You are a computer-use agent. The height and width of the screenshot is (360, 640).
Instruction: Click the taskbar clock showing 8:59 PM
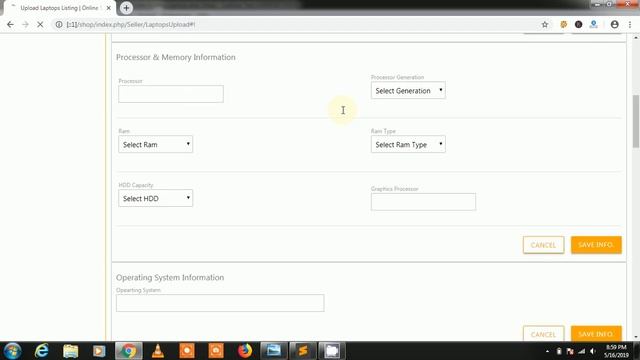coord(616,351)
